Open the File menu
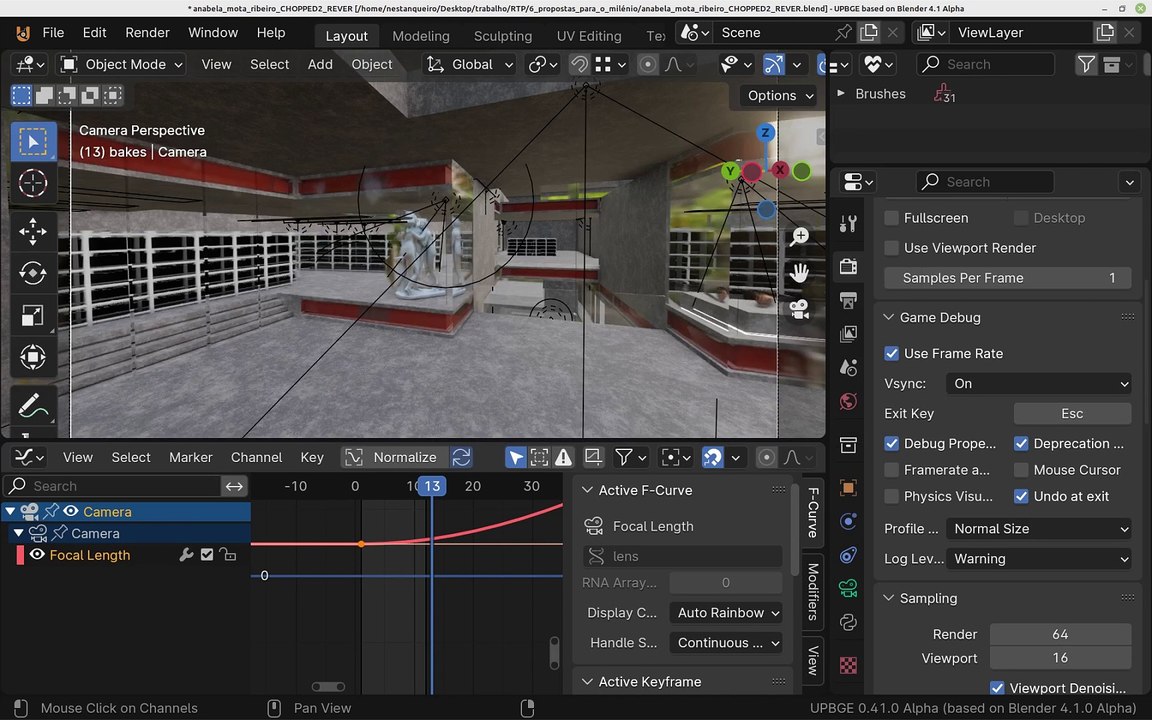This screenshot has height=720, width=1152. [53, 33]
